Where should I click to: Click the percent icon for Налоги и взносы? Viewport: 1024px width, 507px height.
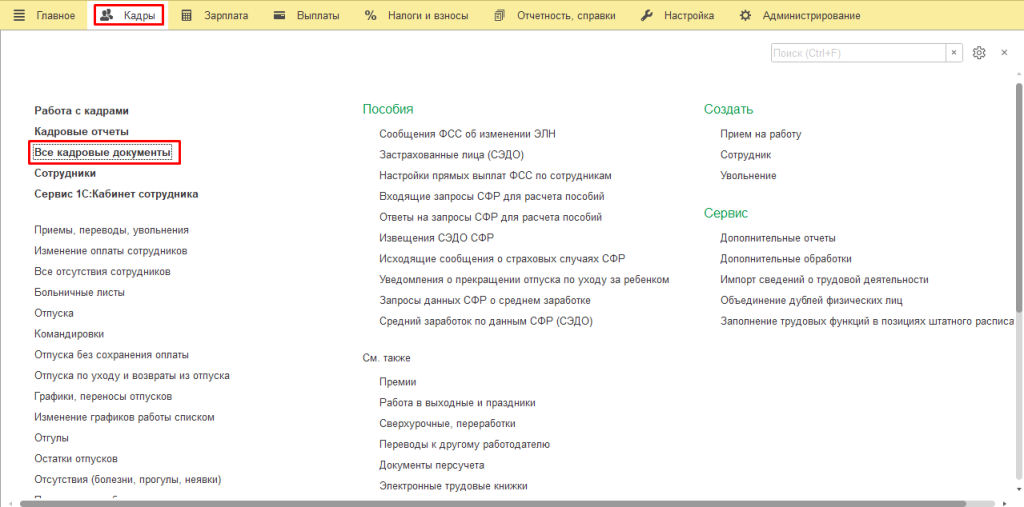pos(371,15)
